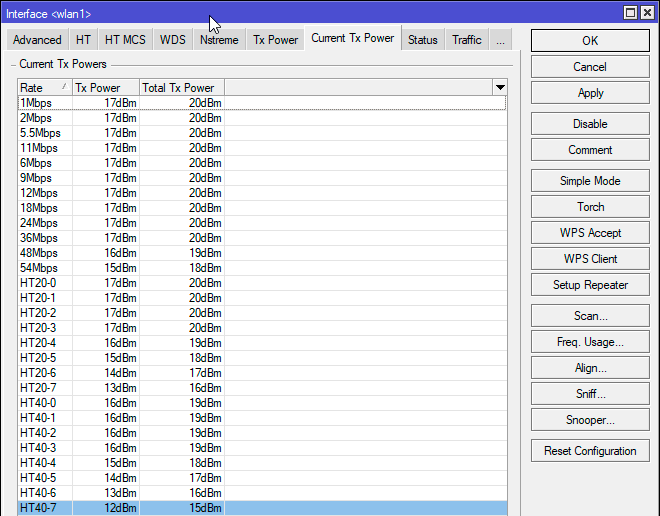Open the column chooser dropdown arrow
Screen dimensions: 660x516
[500, 88]
